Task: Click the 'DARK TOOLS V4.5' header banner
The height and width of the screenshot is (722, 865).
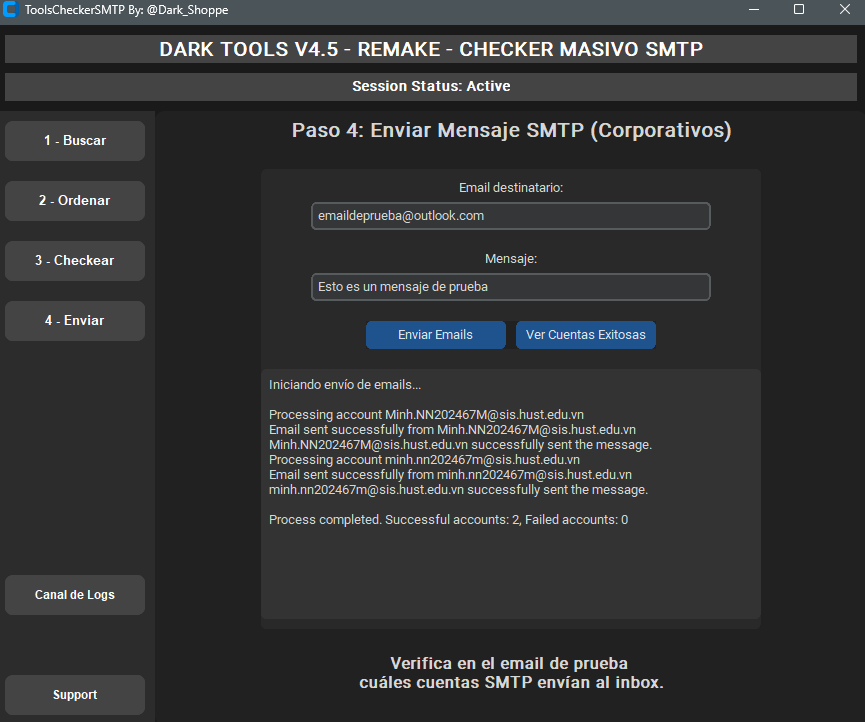Action: [431, 48]
